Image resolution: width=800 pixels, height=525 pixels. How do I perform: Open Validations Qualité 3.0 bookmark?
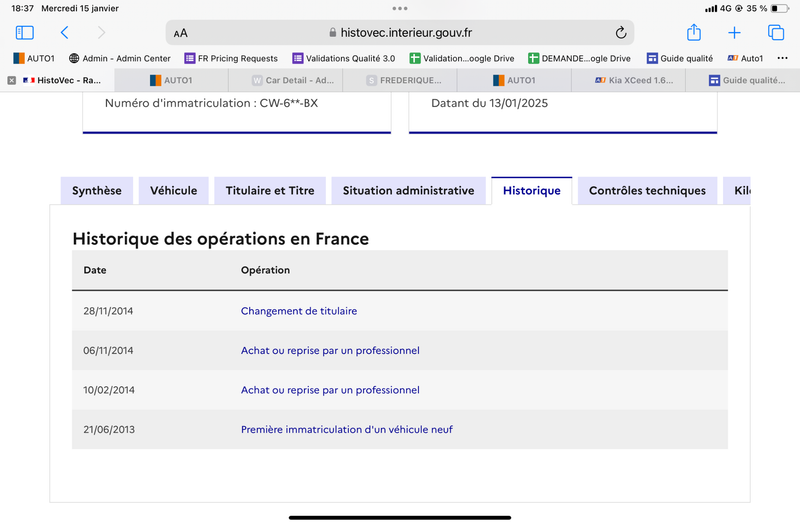(x=344, y=58)
